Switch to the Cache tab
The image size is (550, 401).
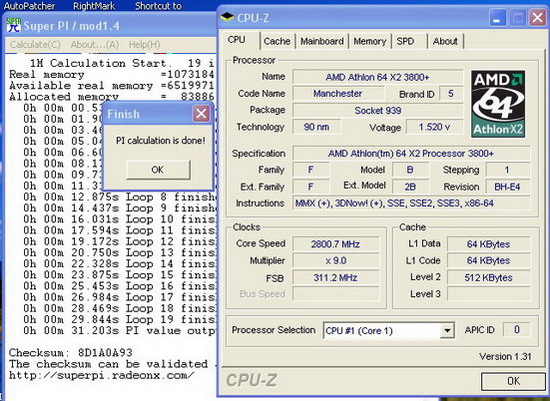coord(277,41)
